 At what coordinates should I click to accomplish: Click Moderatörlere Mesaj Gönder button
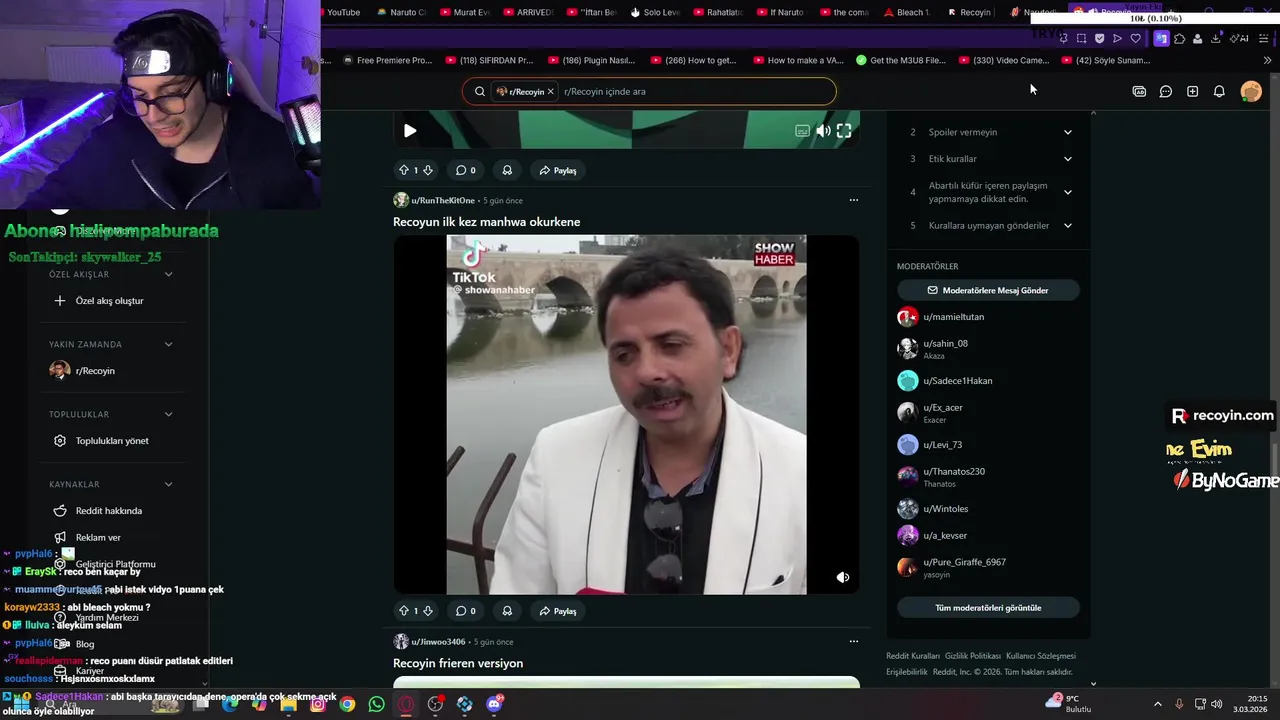click(988, 290)
